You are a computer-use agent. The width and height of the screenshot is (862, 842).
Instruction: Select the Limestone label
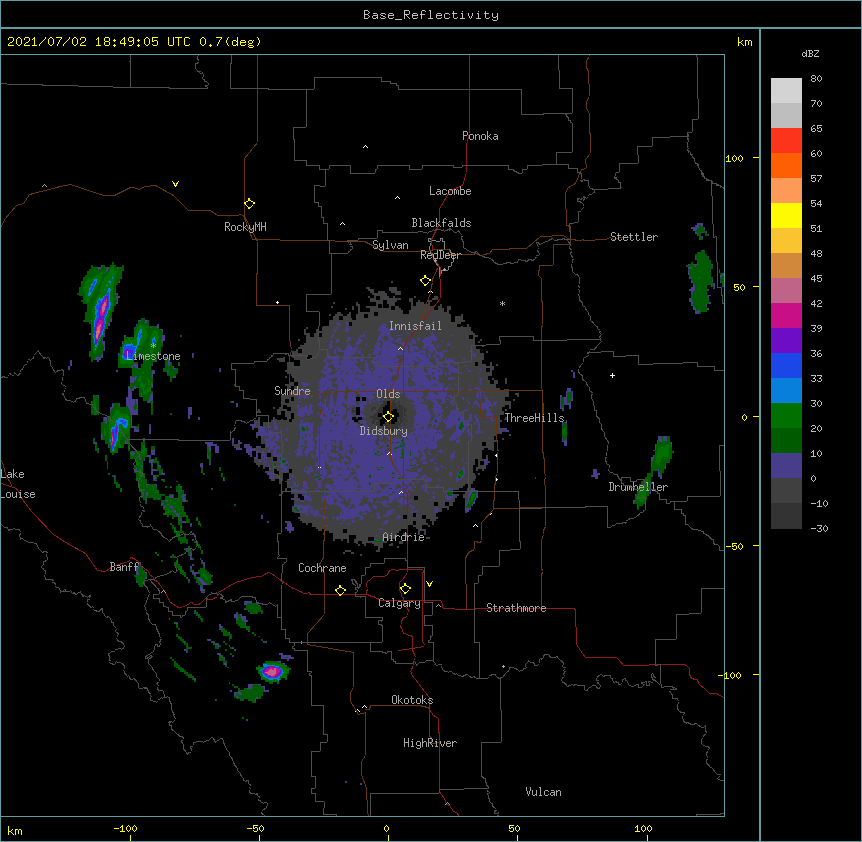pos(153,356)
